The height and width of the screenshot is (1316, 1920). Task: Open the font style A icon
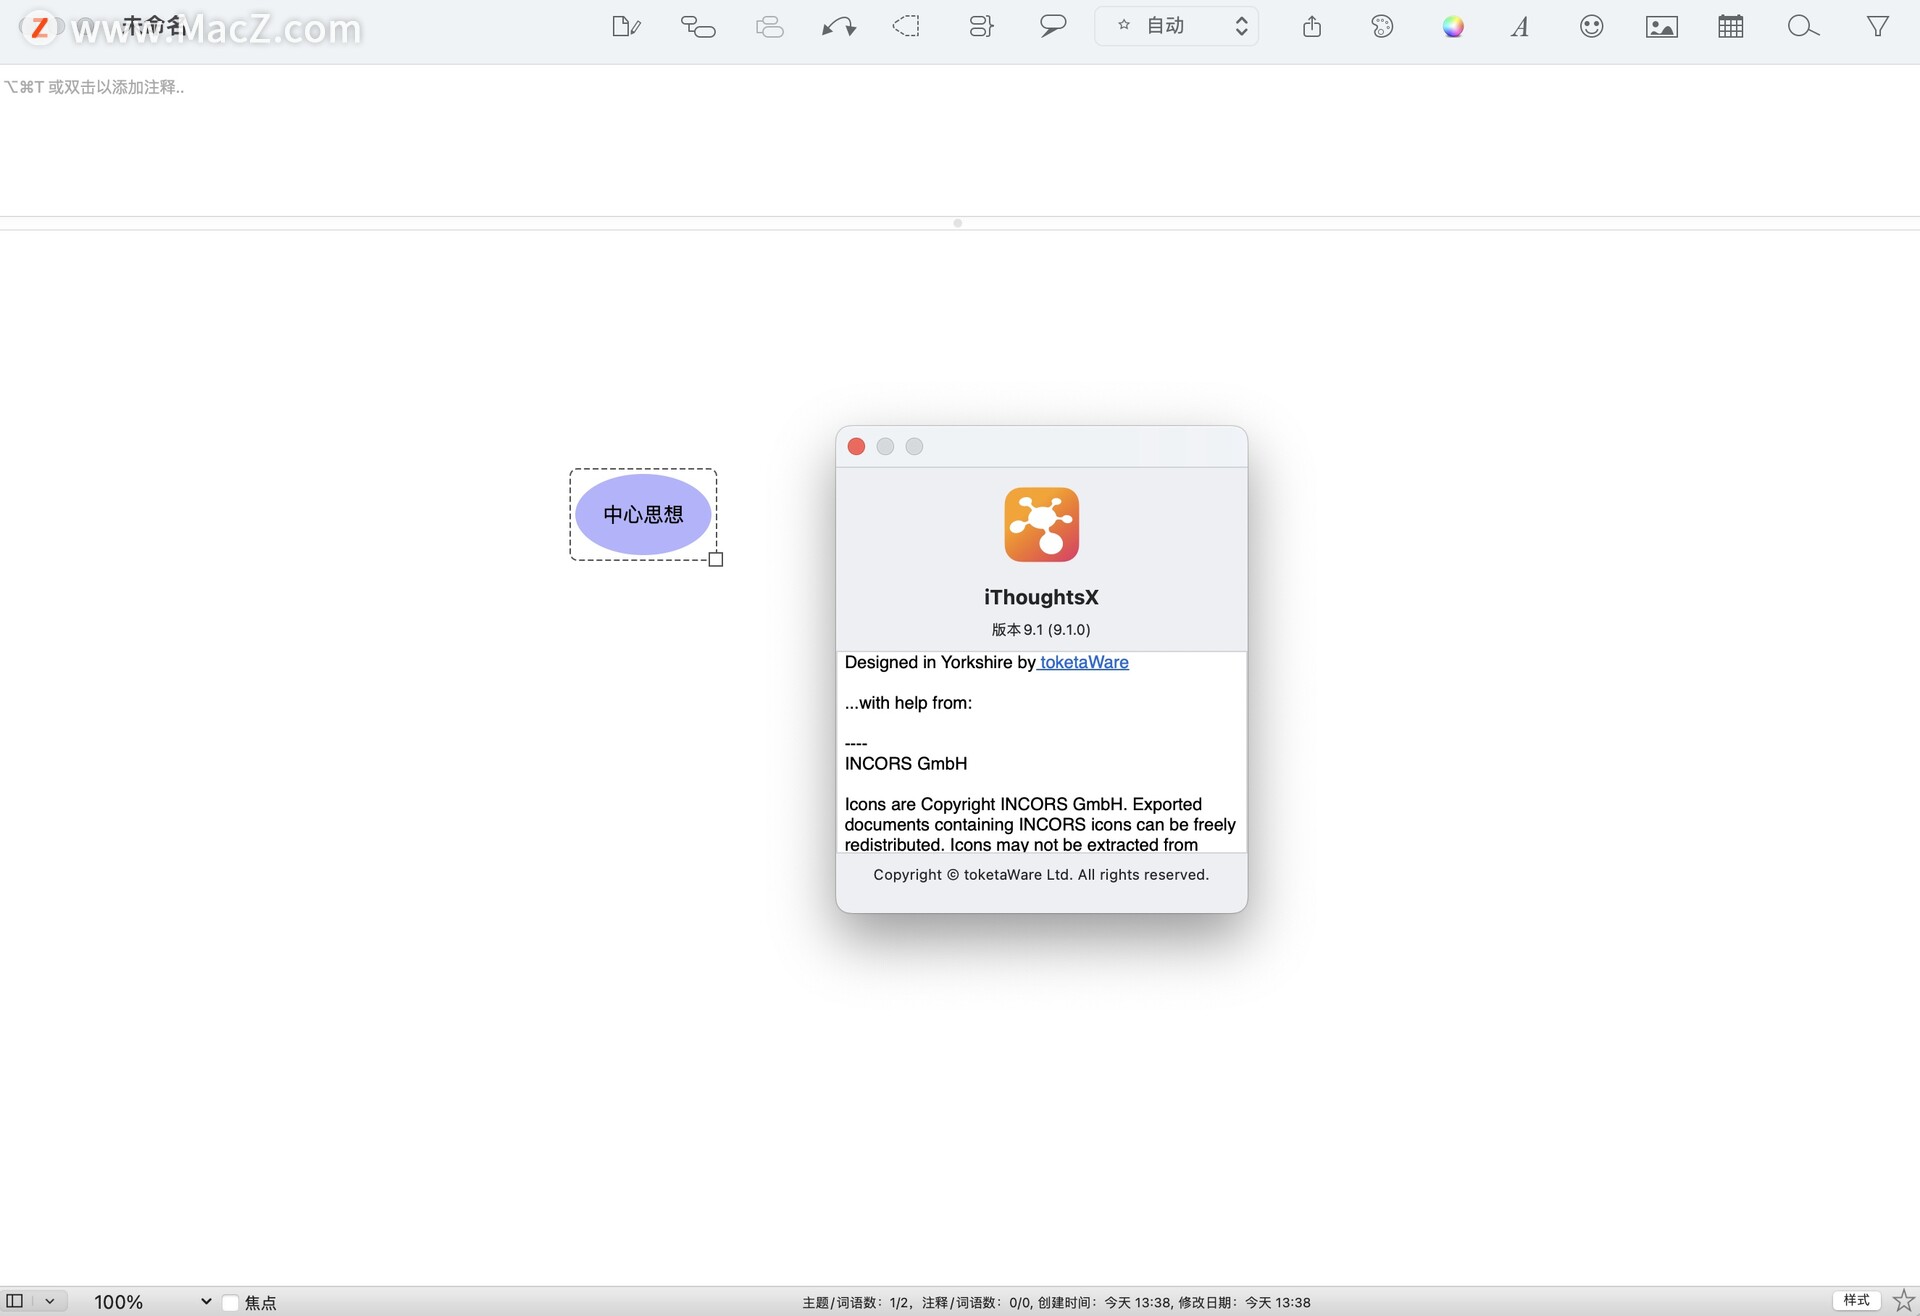[1520, 27]
